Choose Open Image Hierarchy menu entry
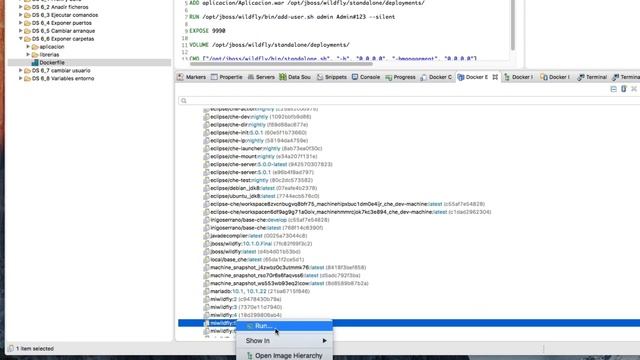Screen dimensions: 640x360 284,356
